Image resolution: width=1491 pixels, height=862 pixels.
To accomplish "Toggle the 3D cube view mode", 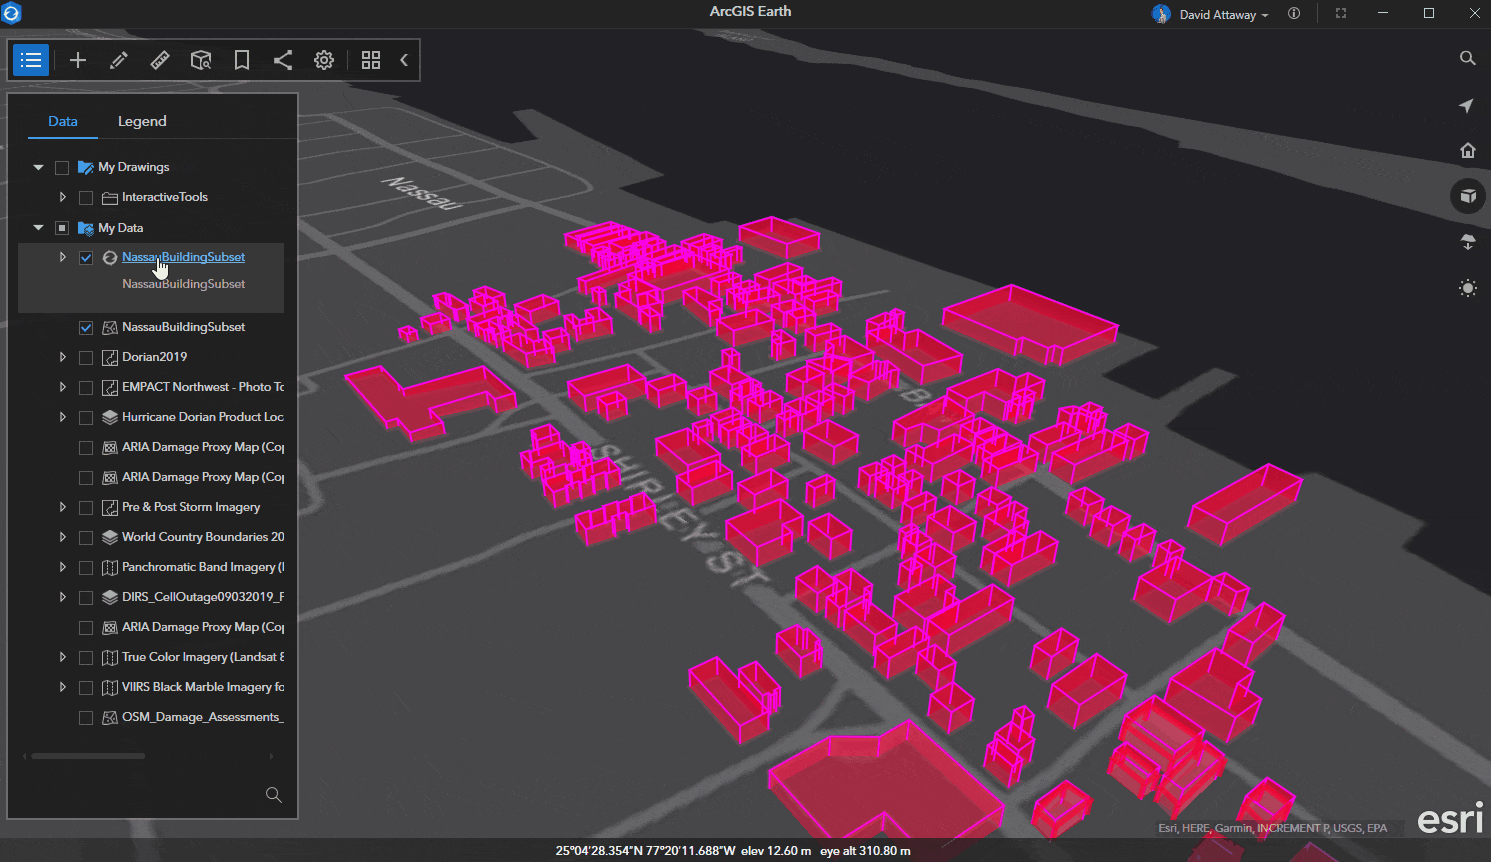I will (1468, 196).
